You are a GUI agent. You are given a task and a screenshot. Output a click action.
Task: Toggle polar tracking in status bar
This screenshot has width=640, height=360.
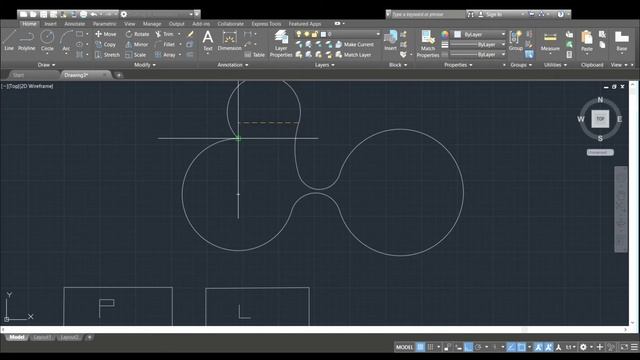point(478,347)
